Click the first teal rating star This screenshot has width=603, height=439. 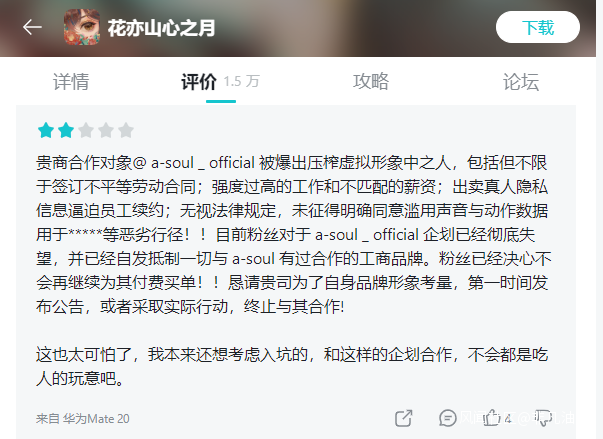46,130
